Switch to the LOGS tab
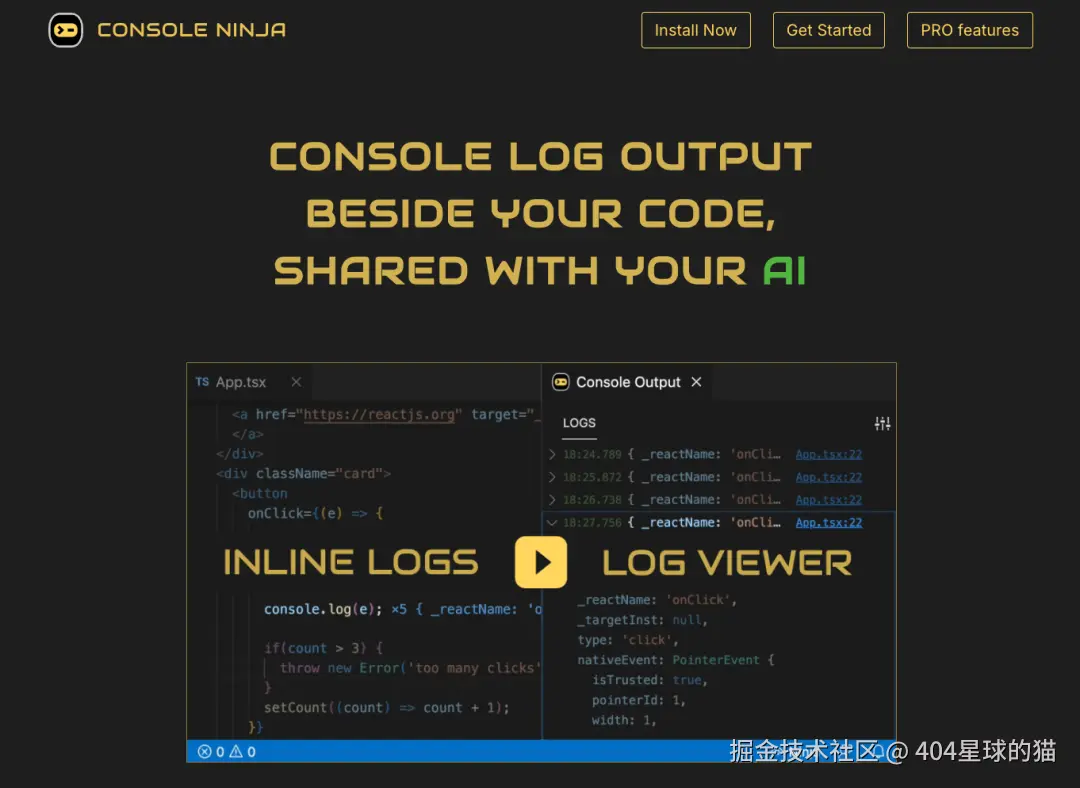Image resolution: width=1080 pixels, height=788 pixels. (579, 423)
